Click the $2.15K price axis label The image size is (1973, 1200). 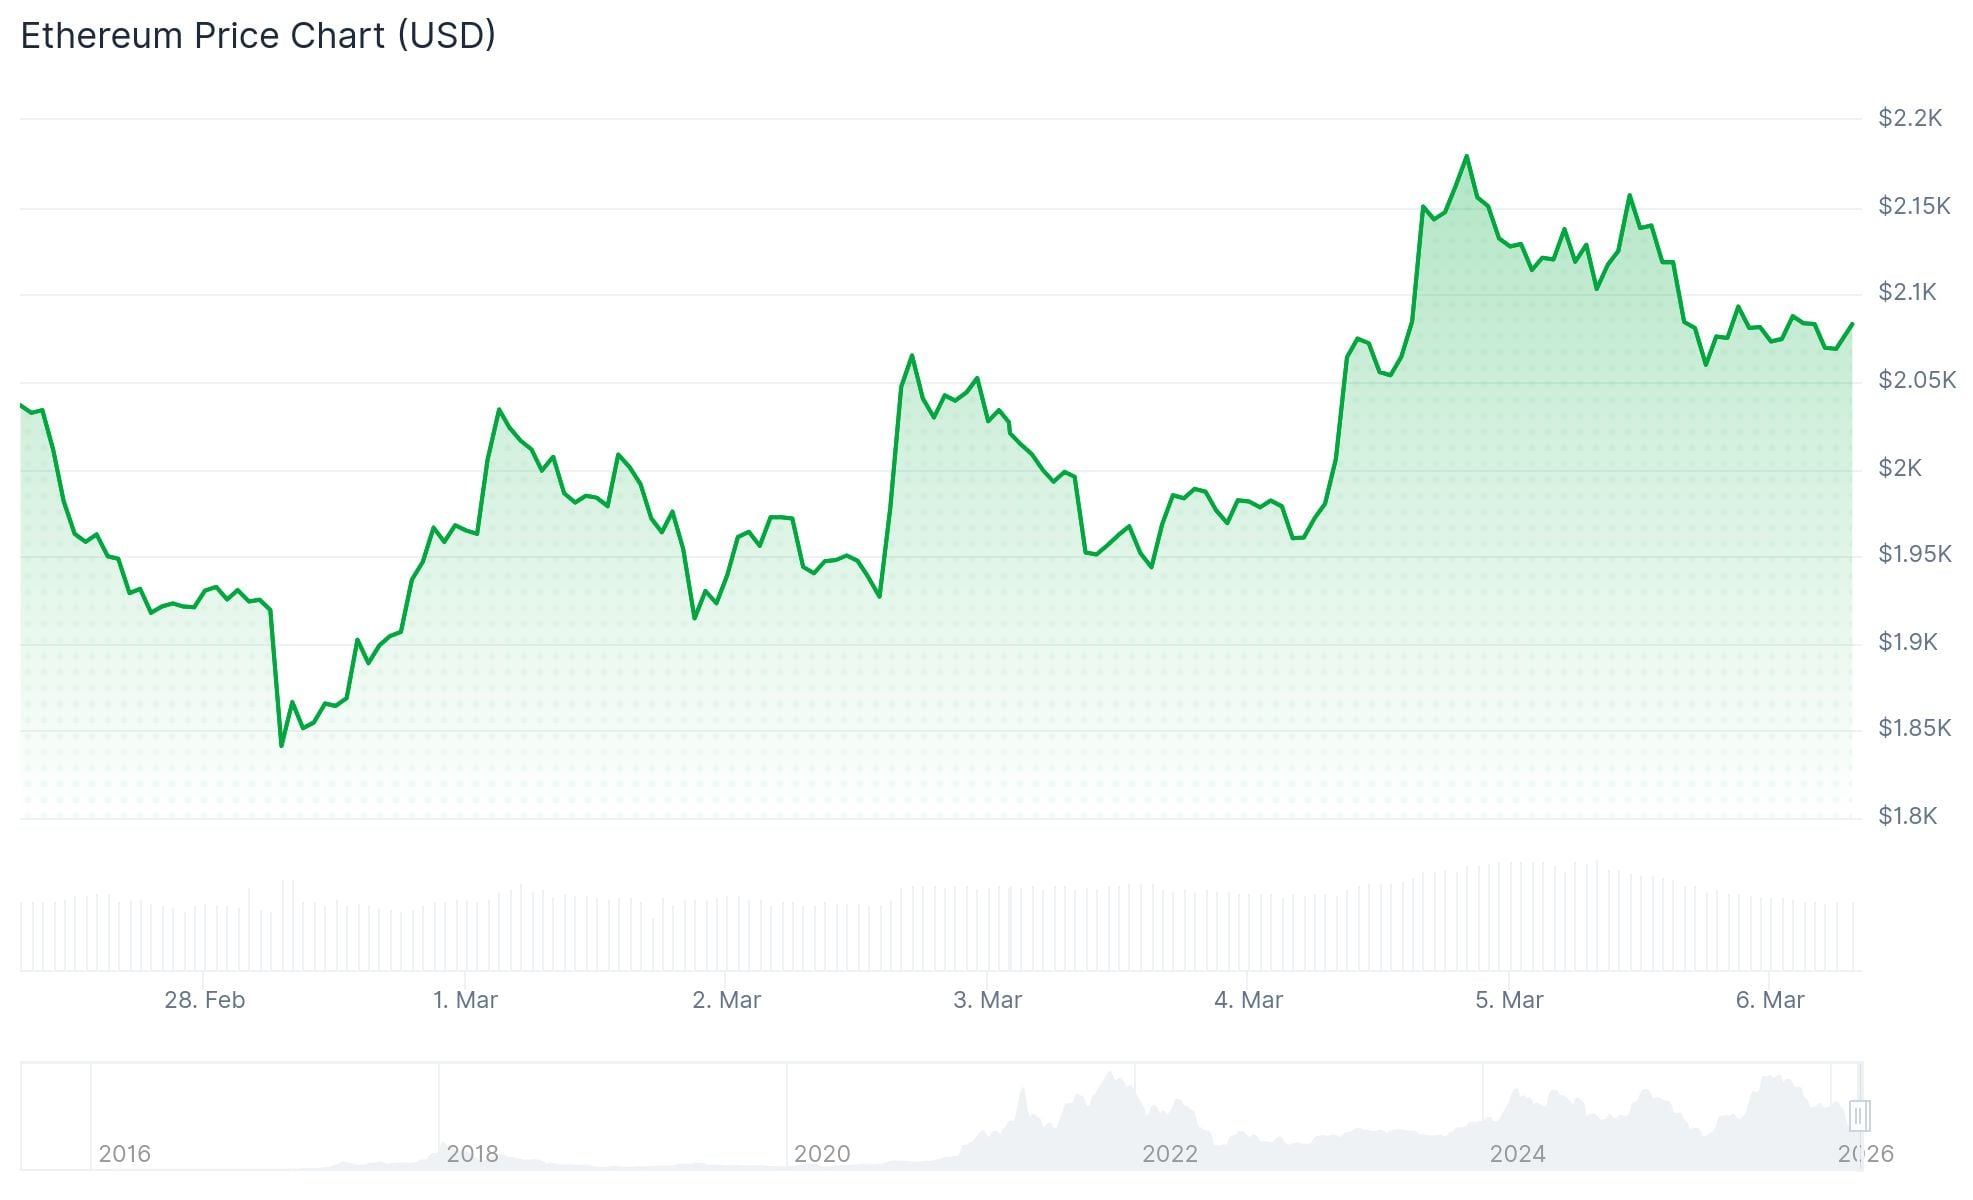[1914, 206]
